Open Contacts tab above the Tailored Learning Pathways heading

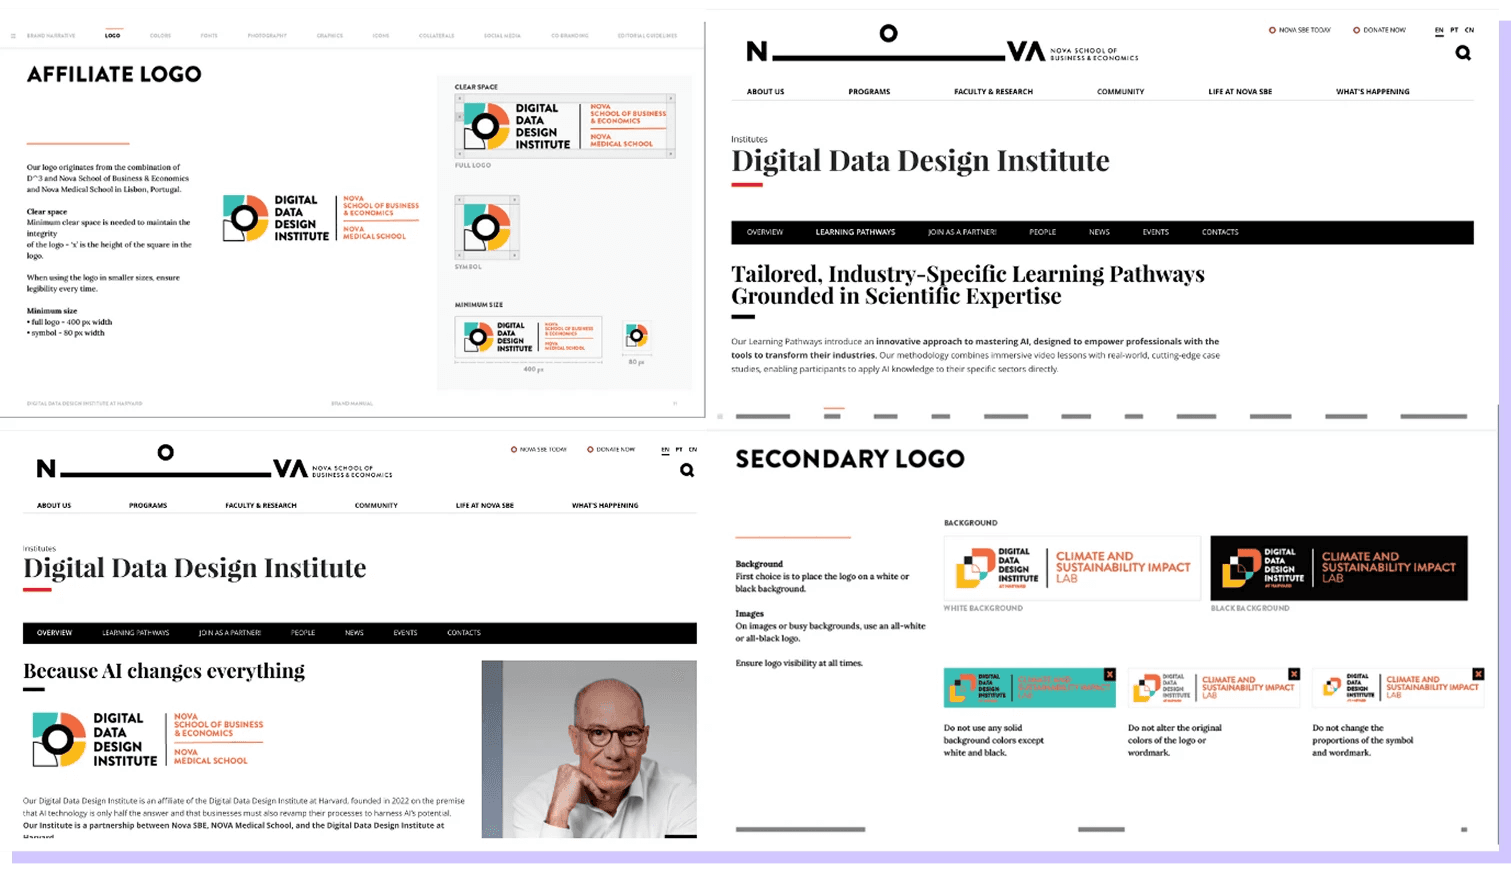coord(1220,232)
